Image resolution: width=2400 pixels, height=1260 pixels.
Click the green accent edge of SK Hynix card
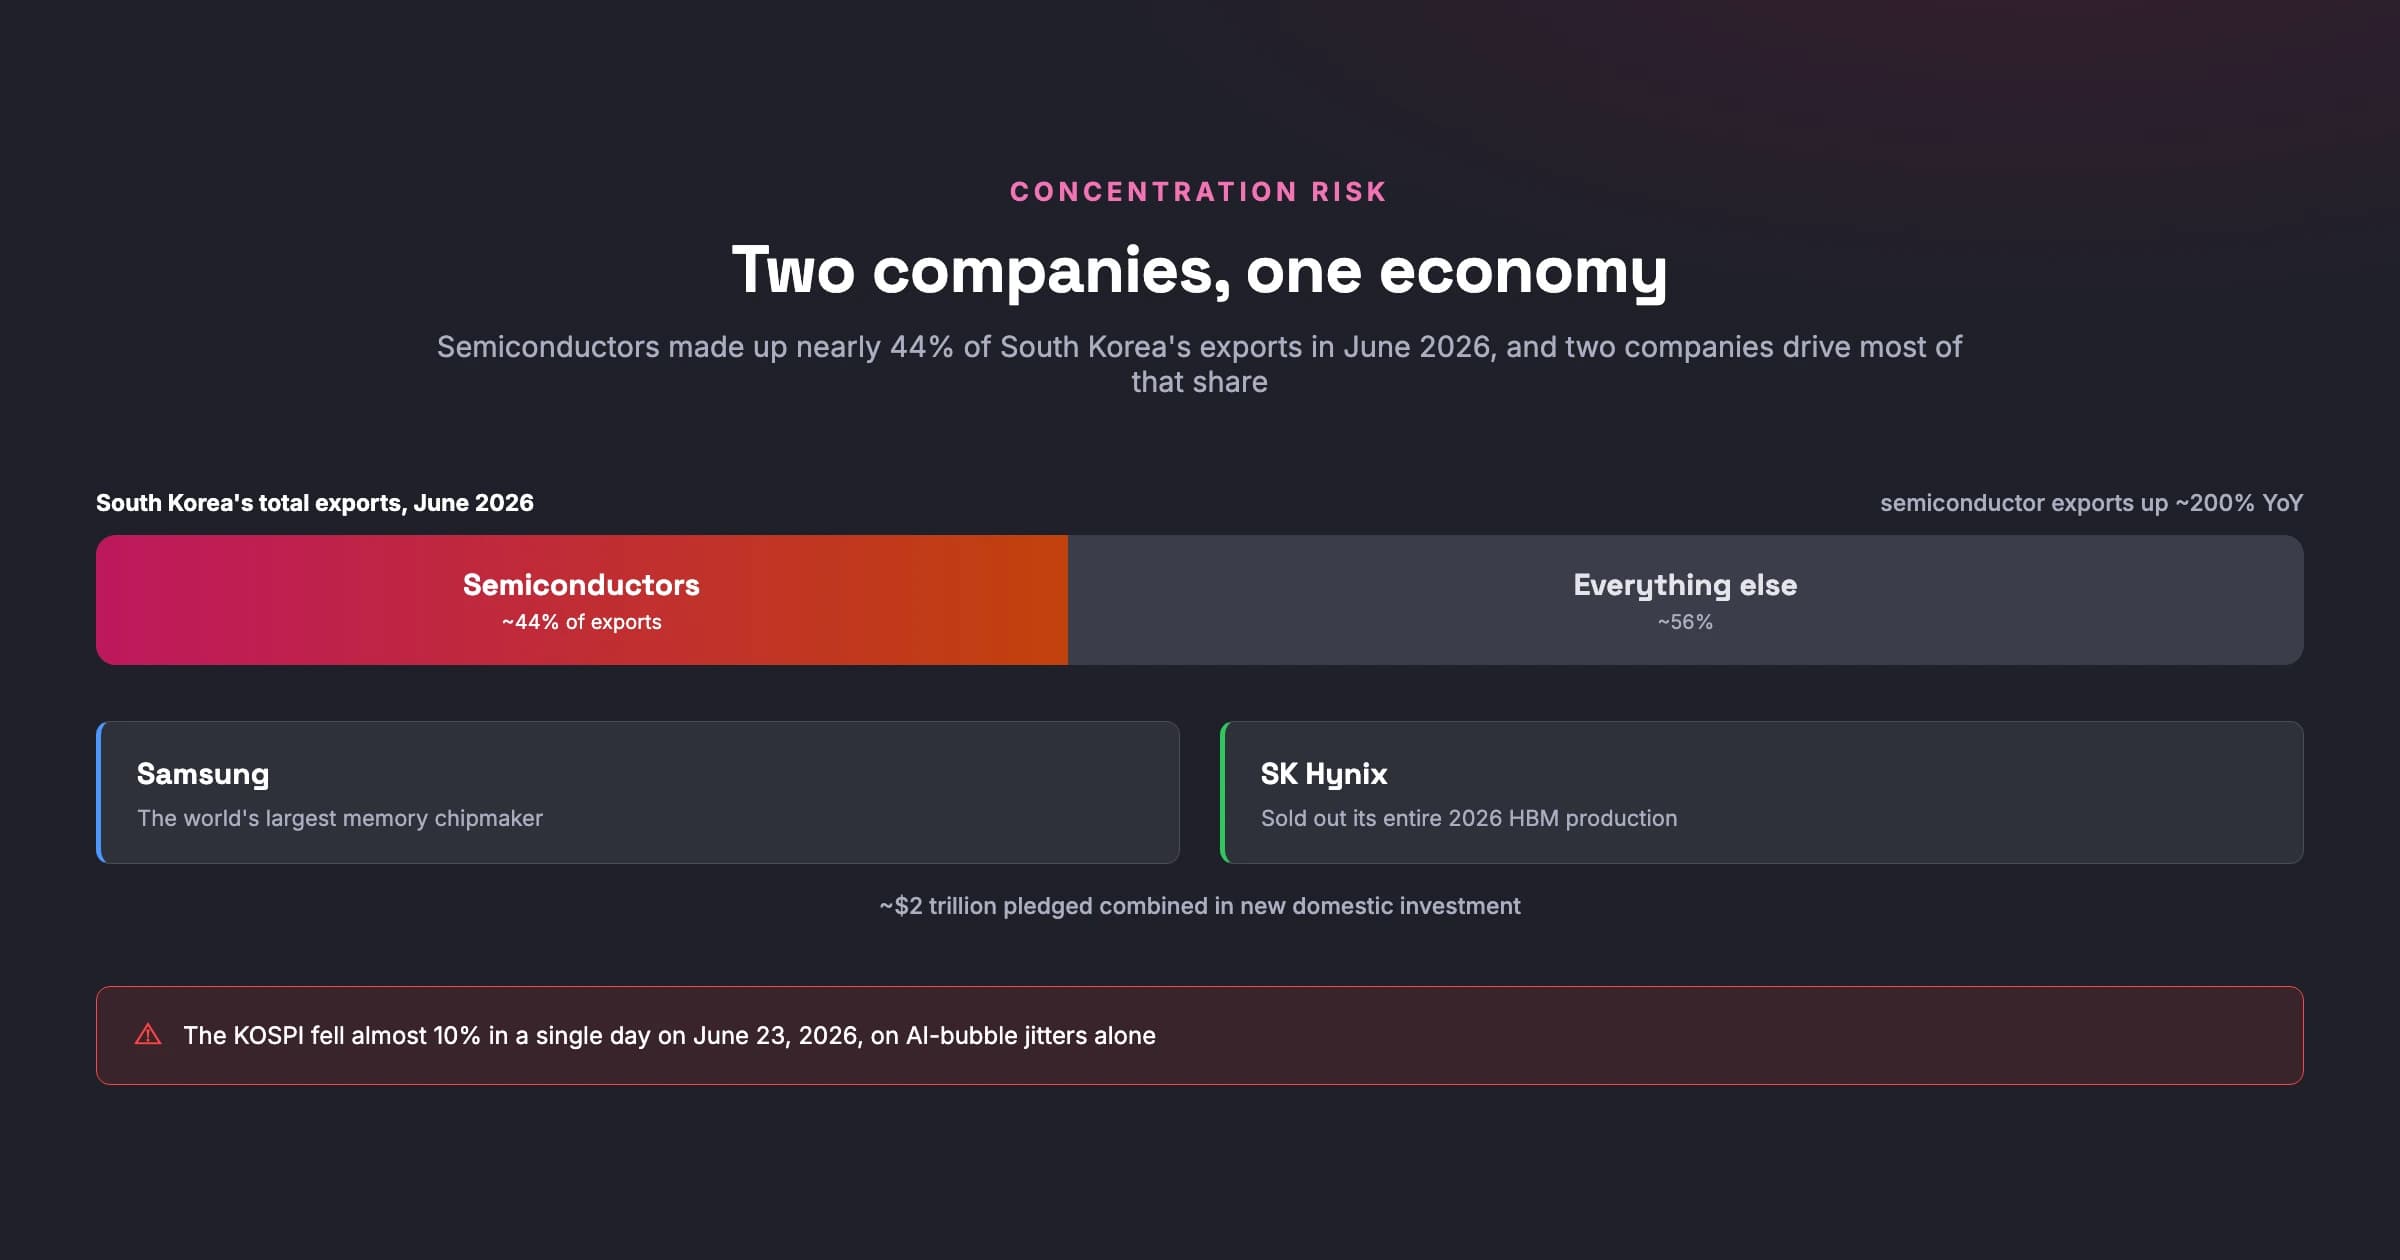(x=1223, y=792)
